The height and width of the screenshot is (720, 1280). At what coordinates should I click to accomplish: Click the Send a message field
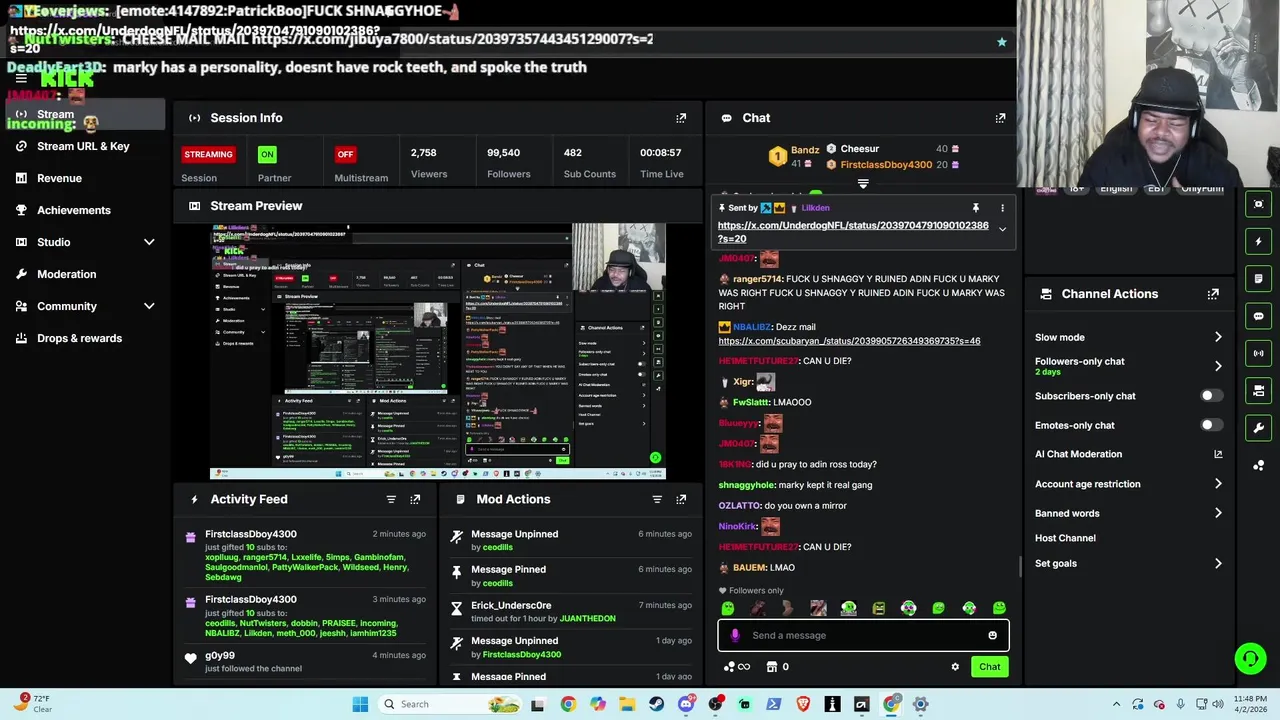(x=863, y=635)
